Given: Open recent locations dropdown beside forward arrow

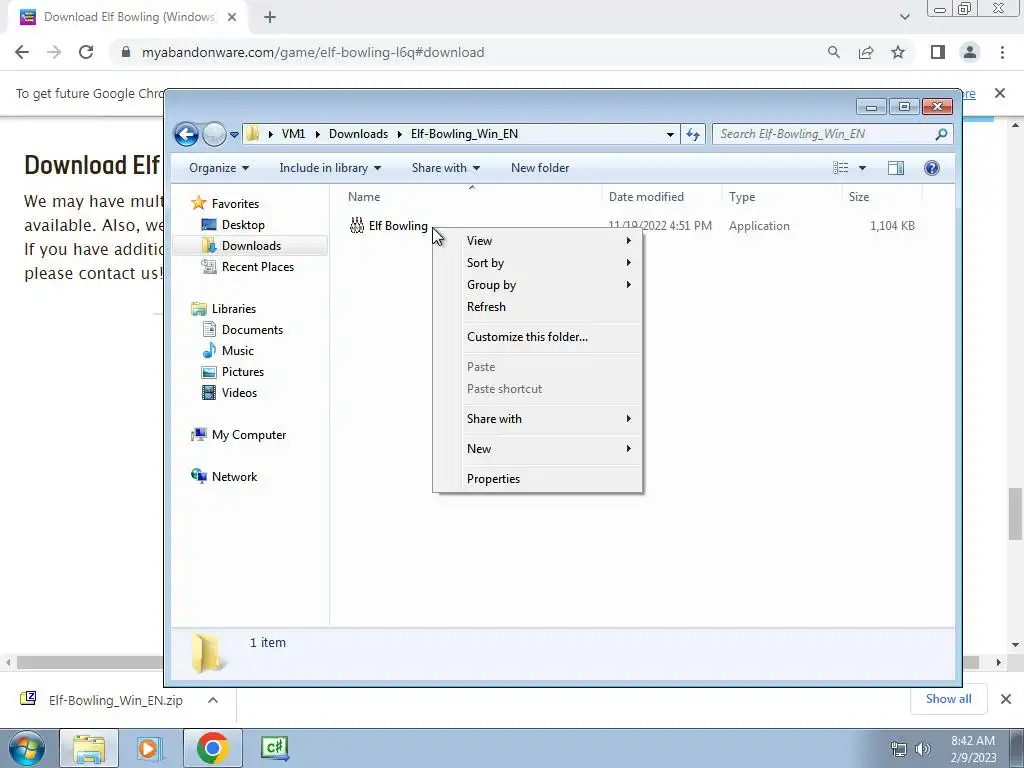Looking at the screenshot, I should pyautogui.click(x=234, y=135).
